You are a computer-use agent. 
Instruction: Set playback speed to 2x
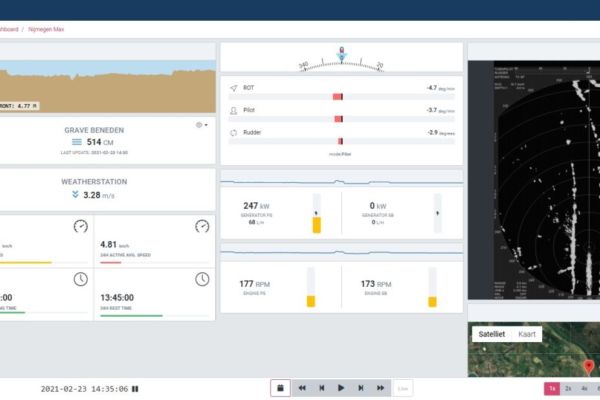(568, 389)
